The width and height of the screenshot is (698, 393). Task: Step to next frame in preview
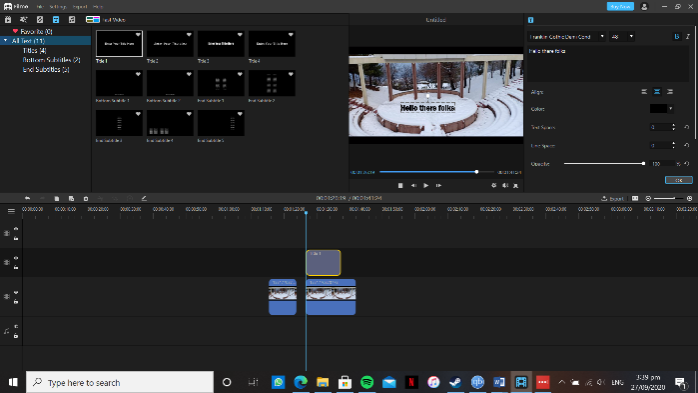click(438, 186)
